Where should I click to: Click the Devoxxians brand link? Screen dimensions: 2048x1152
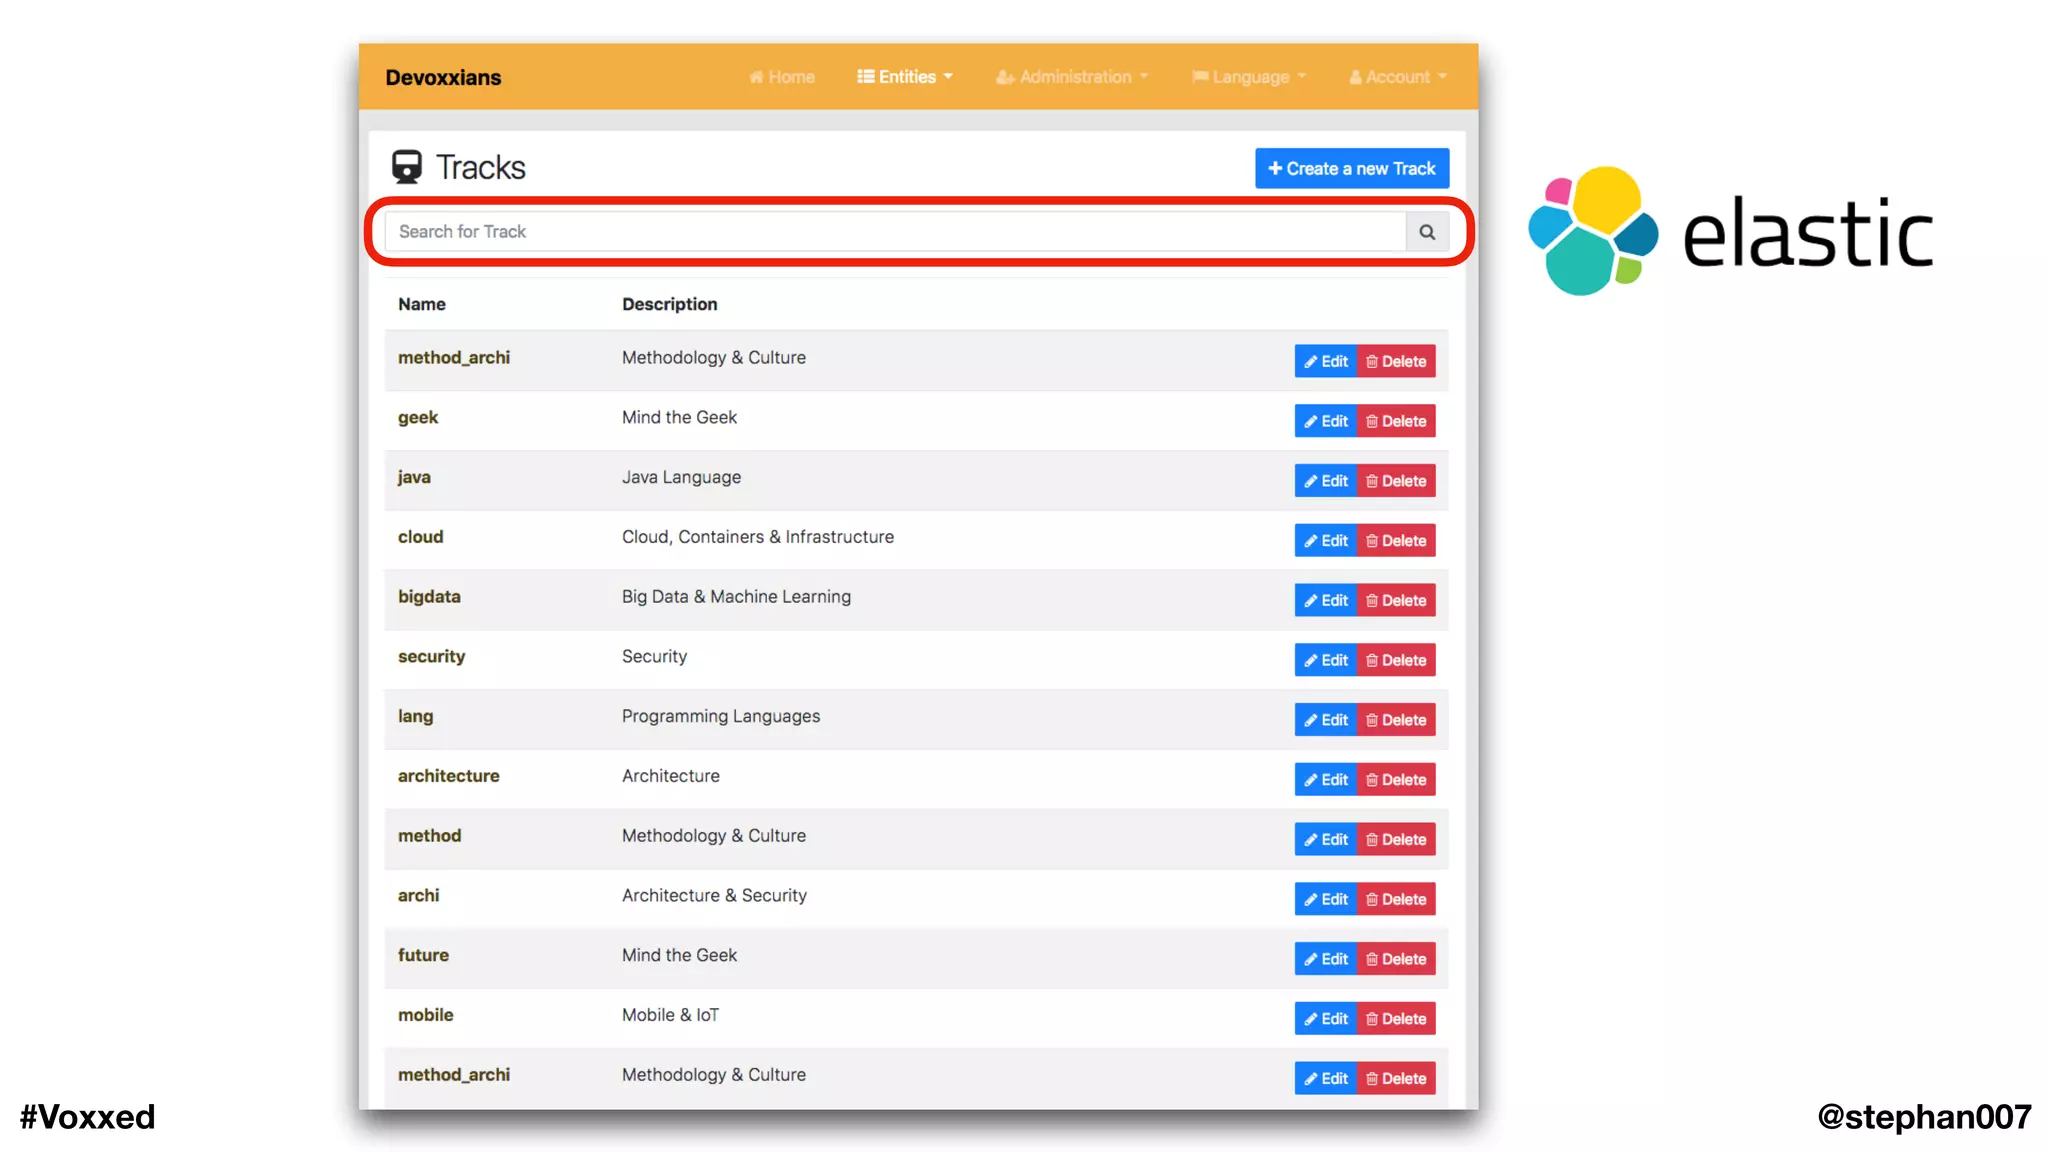tap(443, 77)
